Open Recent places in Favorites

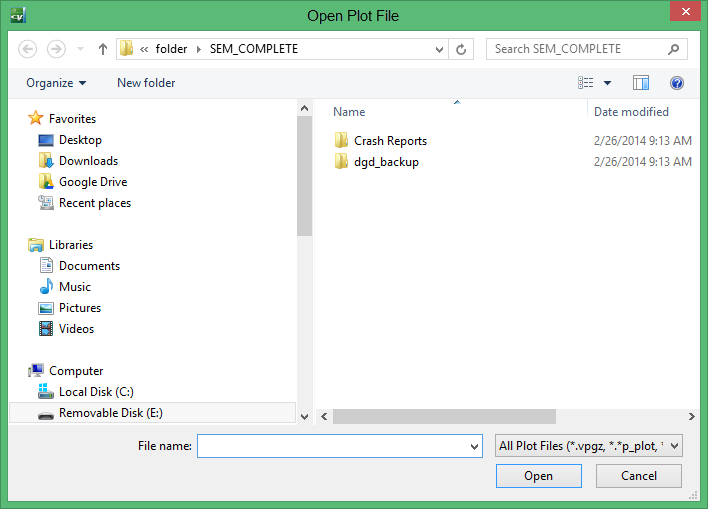[x=95, y=203]
